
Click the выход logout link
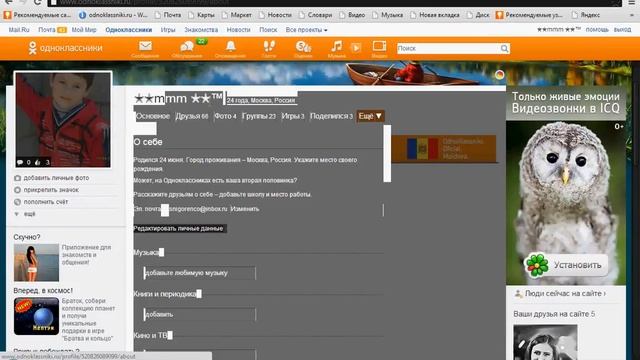click(x=622, y=30)
